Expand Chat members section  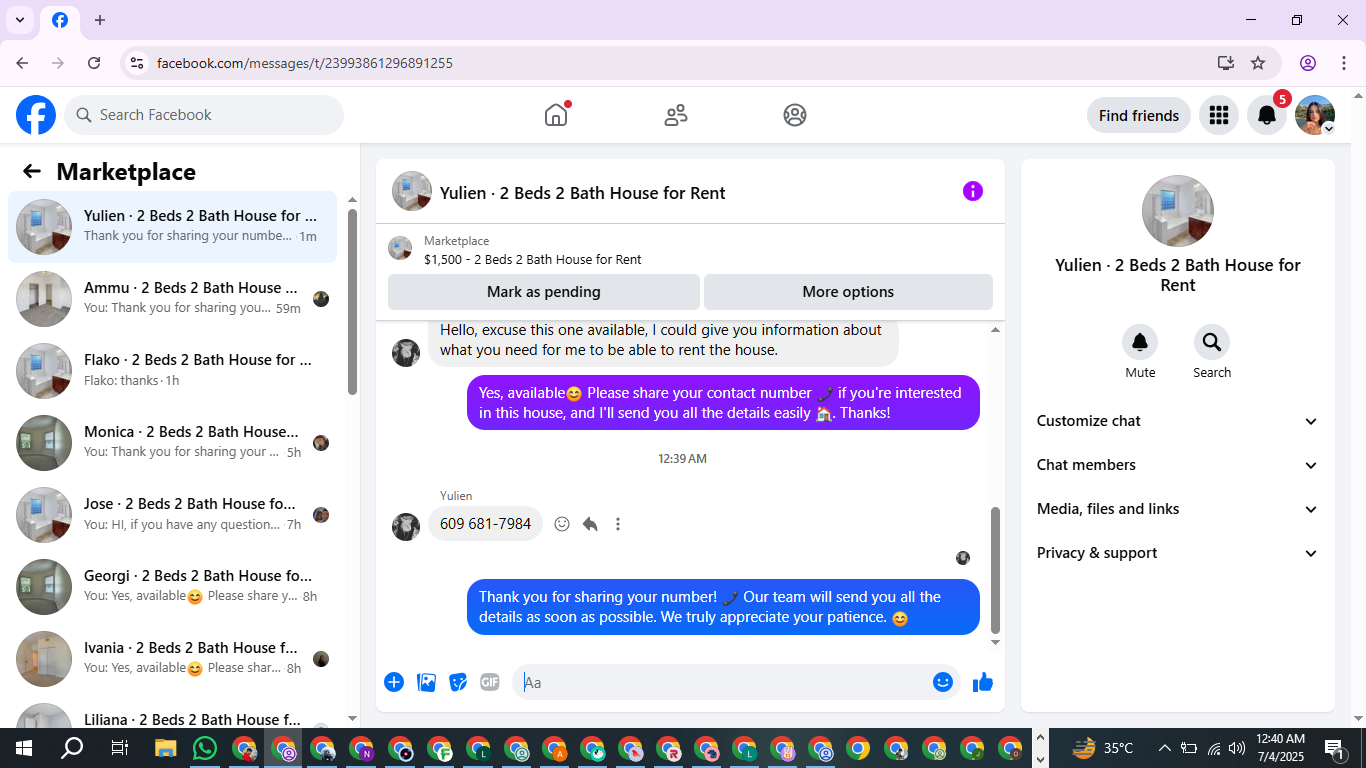[1178, 465]
